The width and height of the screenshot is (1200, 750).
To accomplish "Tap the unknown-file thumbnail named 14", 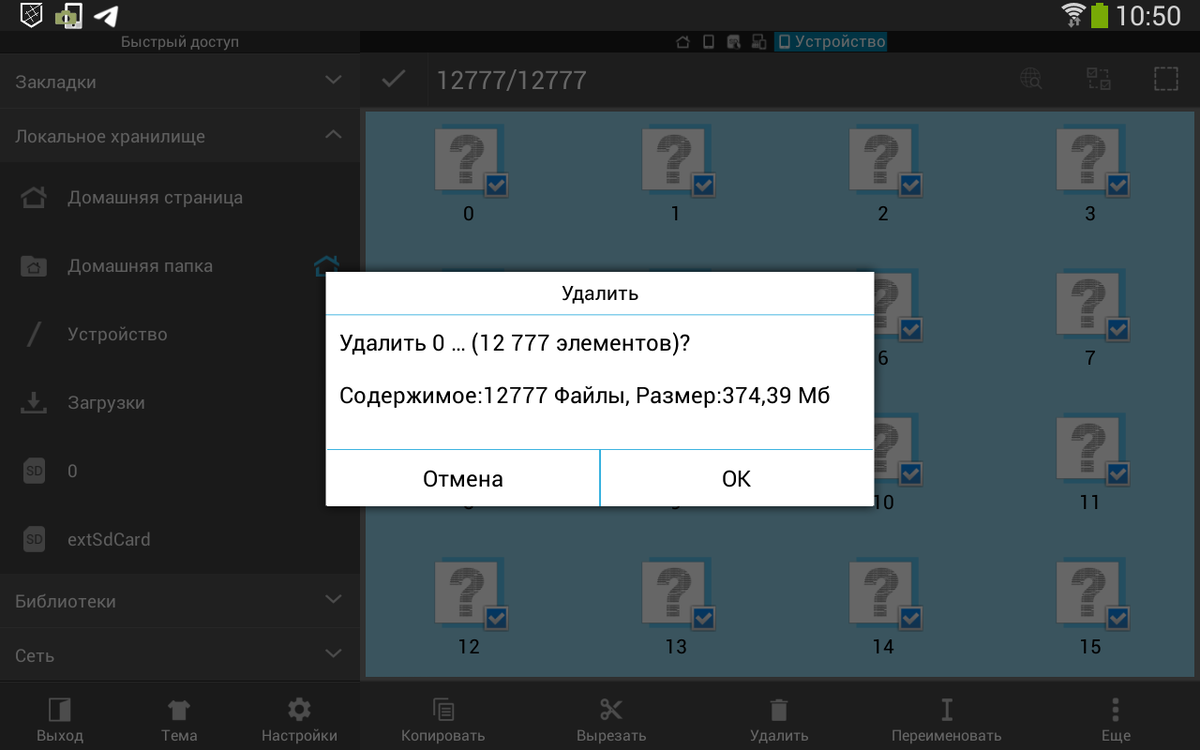I will [x=883, y=593].
